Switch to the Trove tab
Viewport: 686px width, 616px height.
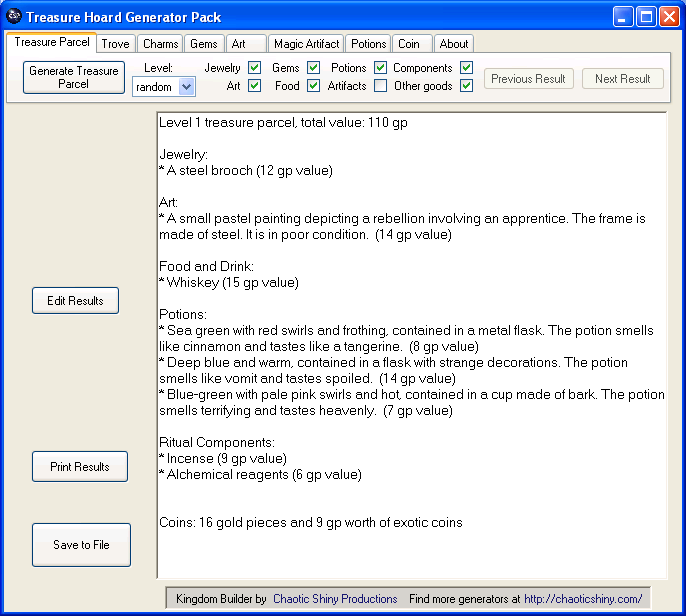pos(116,44)
